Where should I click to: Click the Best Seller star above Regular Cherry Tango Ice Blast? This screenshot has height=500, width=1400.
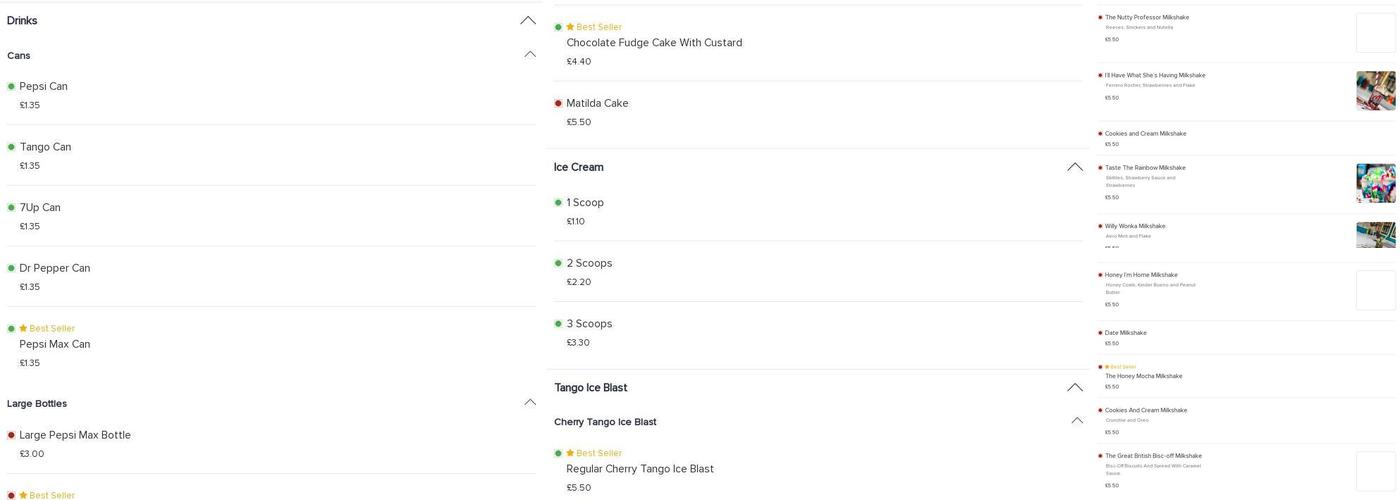(x=570, y=453)
